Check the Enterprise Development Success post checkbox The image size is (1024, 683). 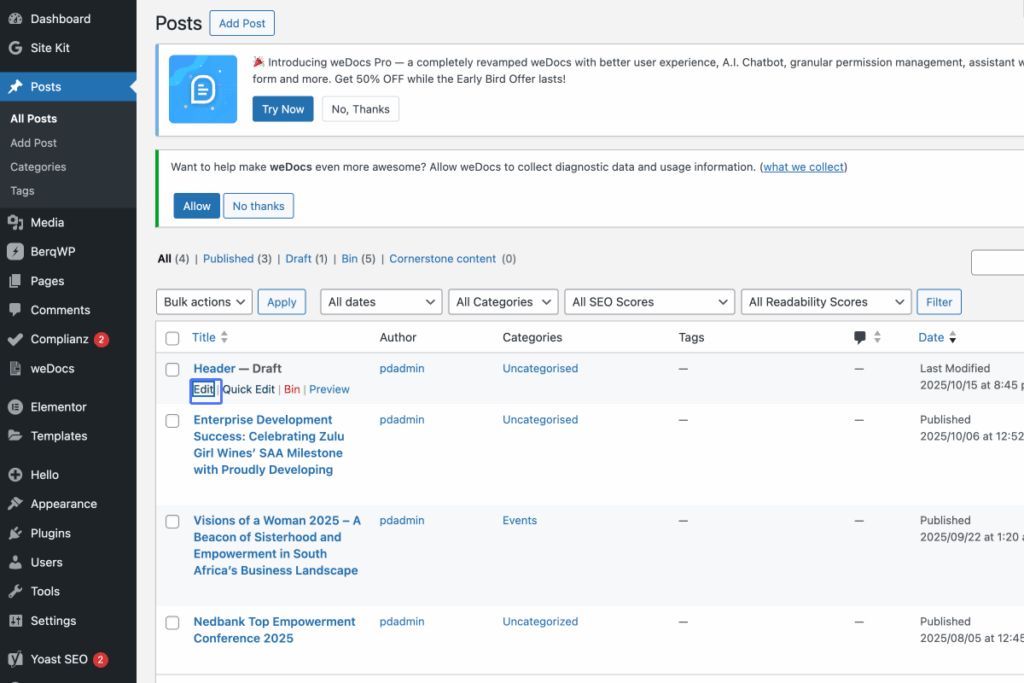click(x=172, y=421)
